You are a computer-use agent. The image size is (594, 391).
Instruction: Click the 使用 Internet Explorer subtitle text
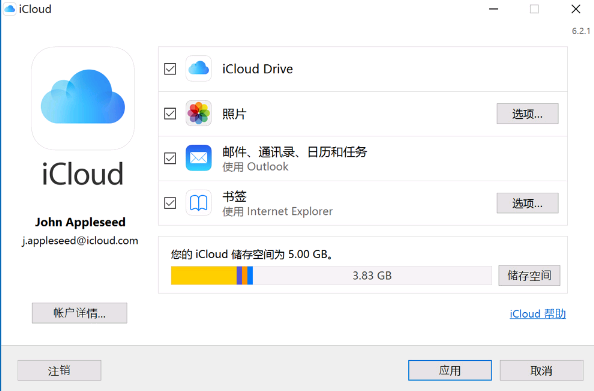[x=278, y=211]
